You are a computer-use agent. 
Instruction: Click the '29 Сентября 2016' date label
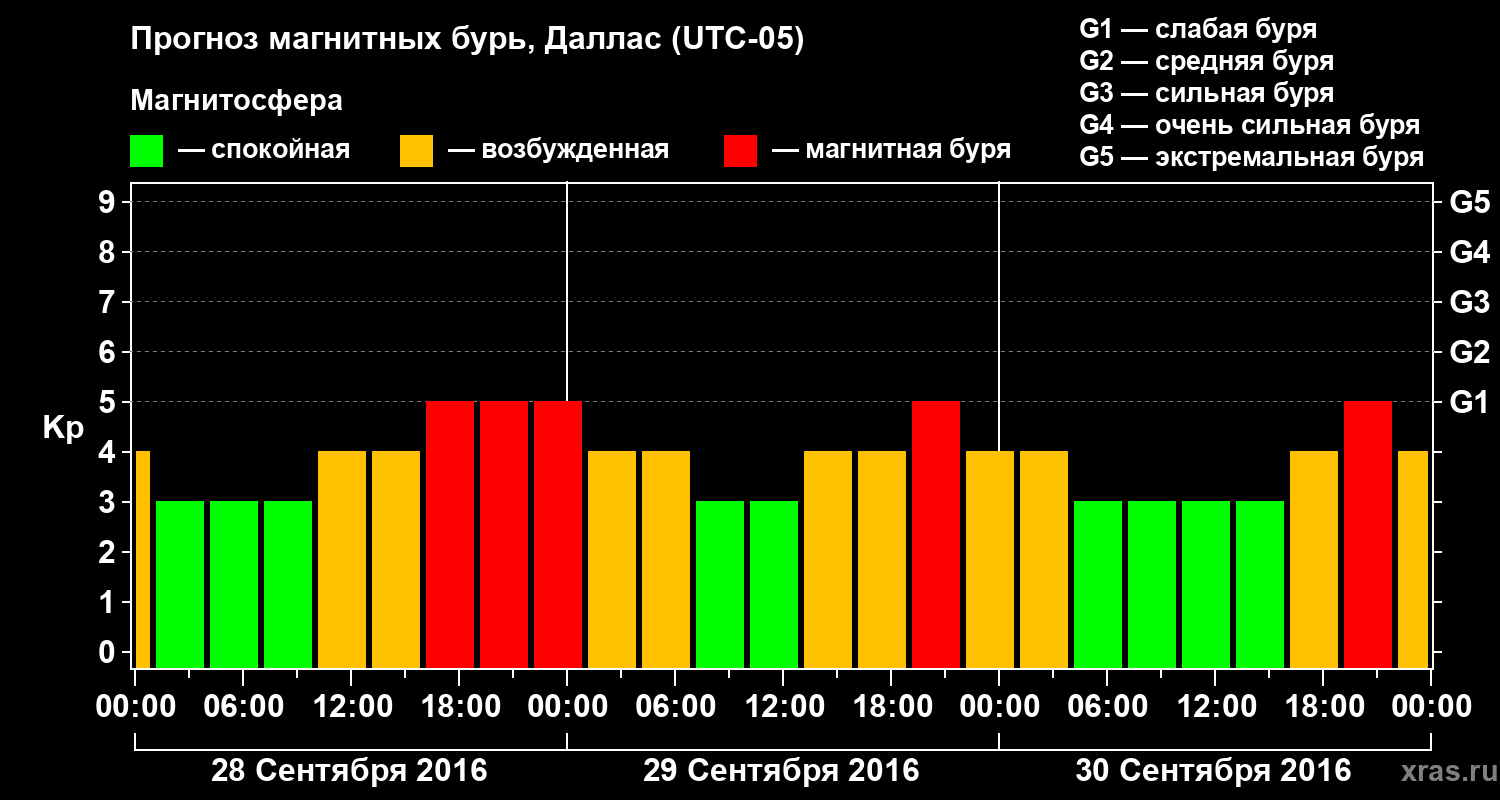pos(781,771)
